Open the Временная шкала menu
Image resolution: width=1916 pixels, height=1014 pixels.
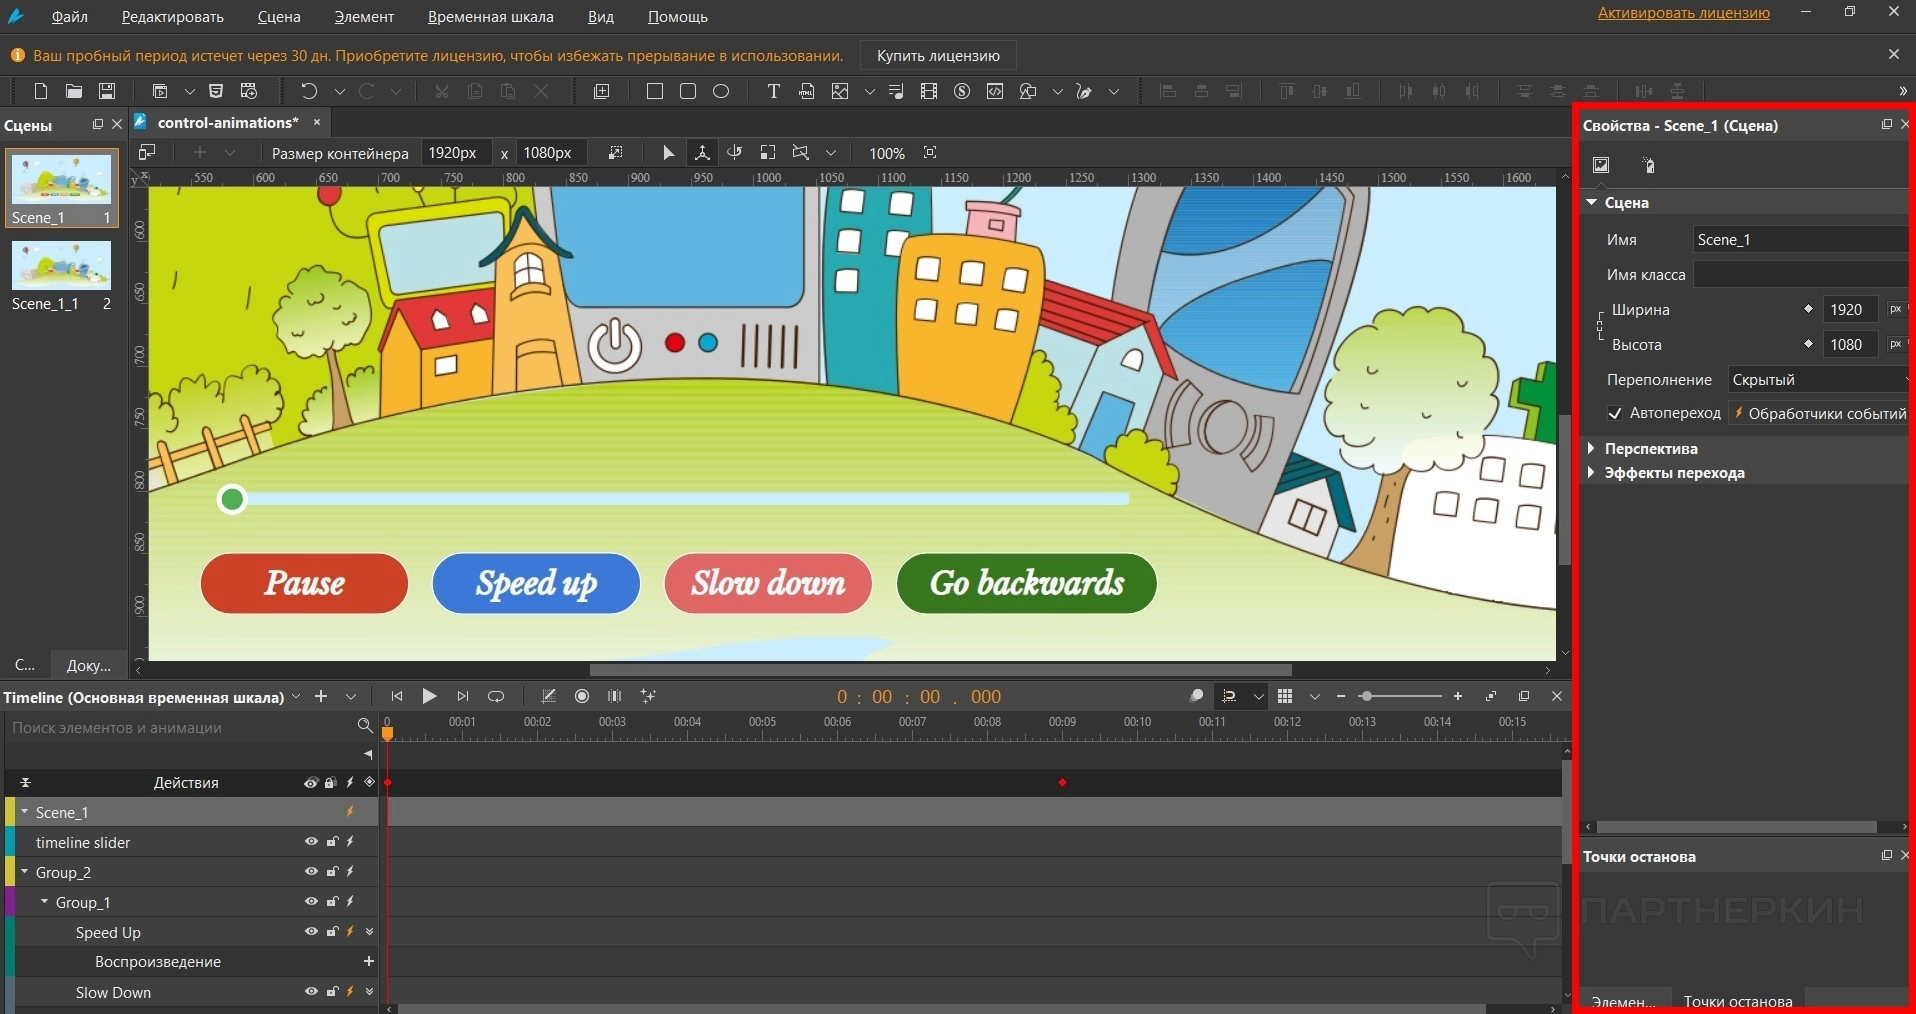click(490, 17)
